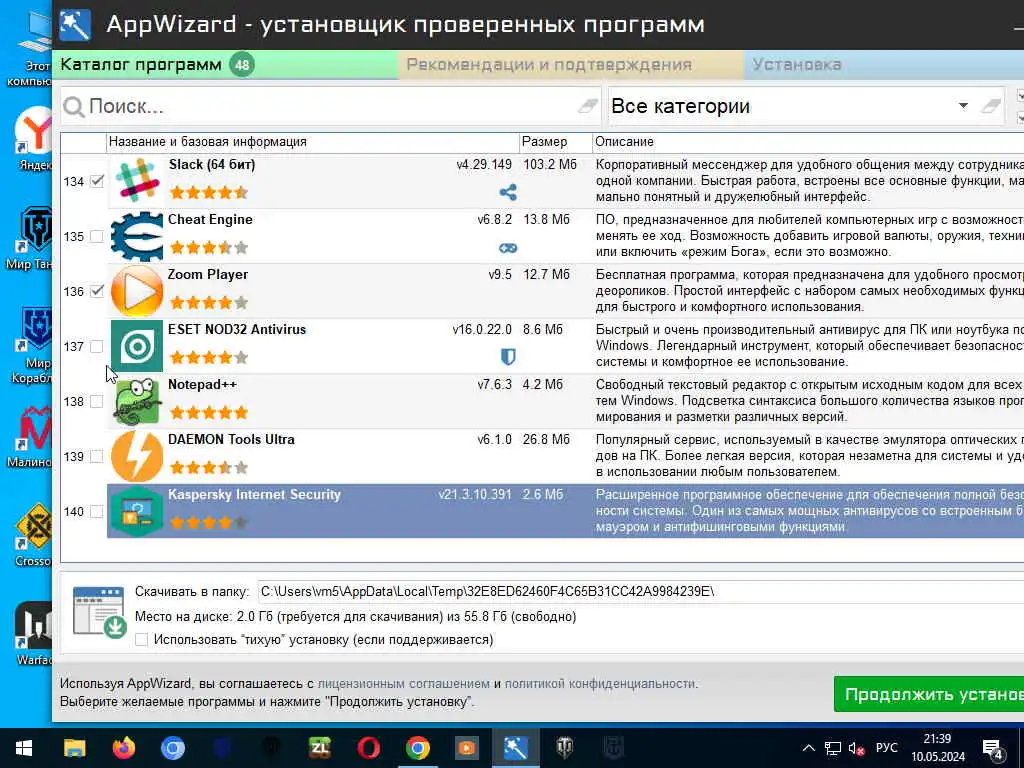Open Windows Start menu
This screenshot has width=1024, height=768.
[x=24, y=748]
